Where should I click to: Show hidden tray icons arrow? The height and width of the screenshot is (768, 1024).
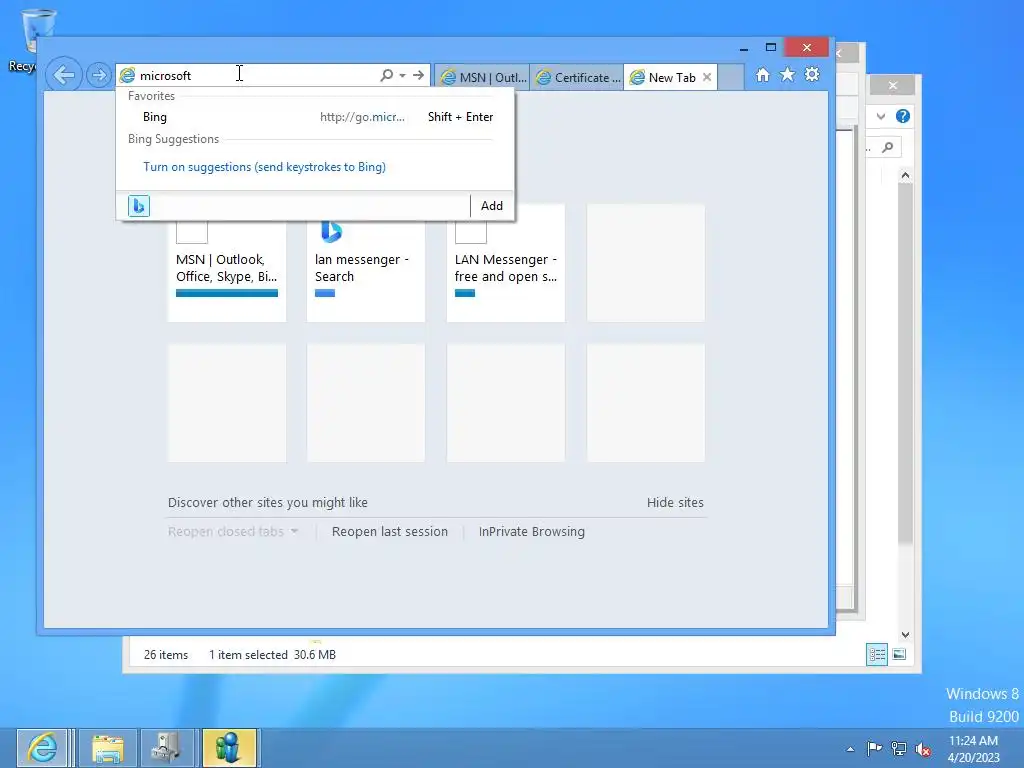(x=850, y=749)
